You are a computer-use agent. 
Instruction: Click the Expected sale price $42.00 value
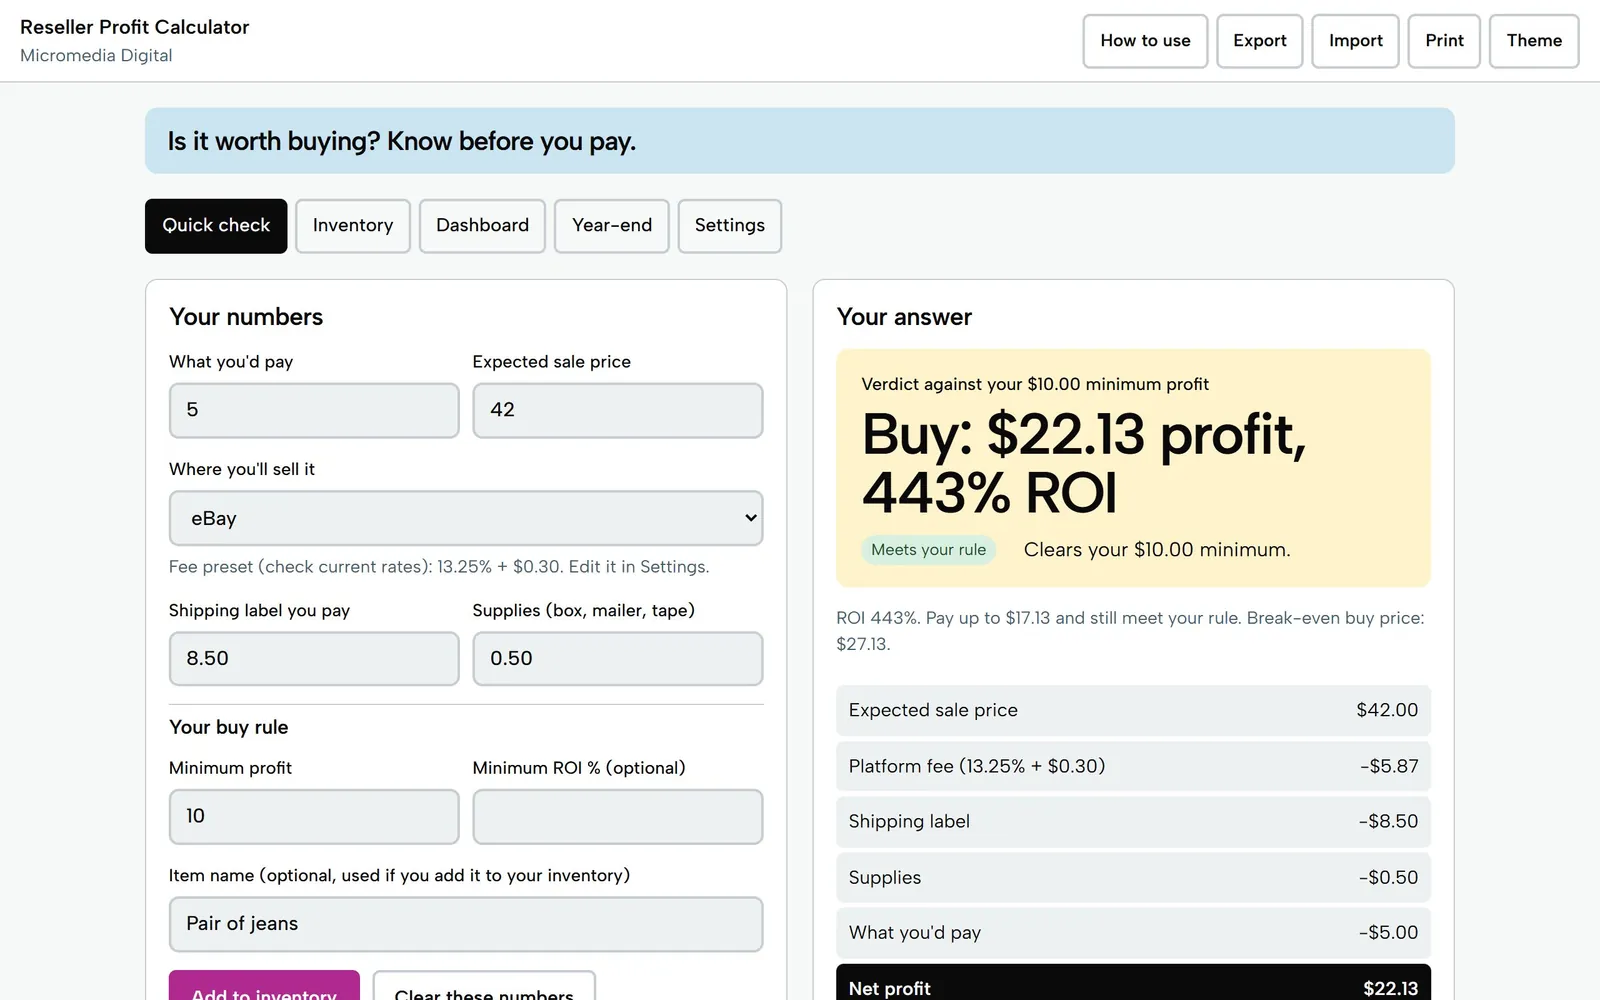[1387, 710]
